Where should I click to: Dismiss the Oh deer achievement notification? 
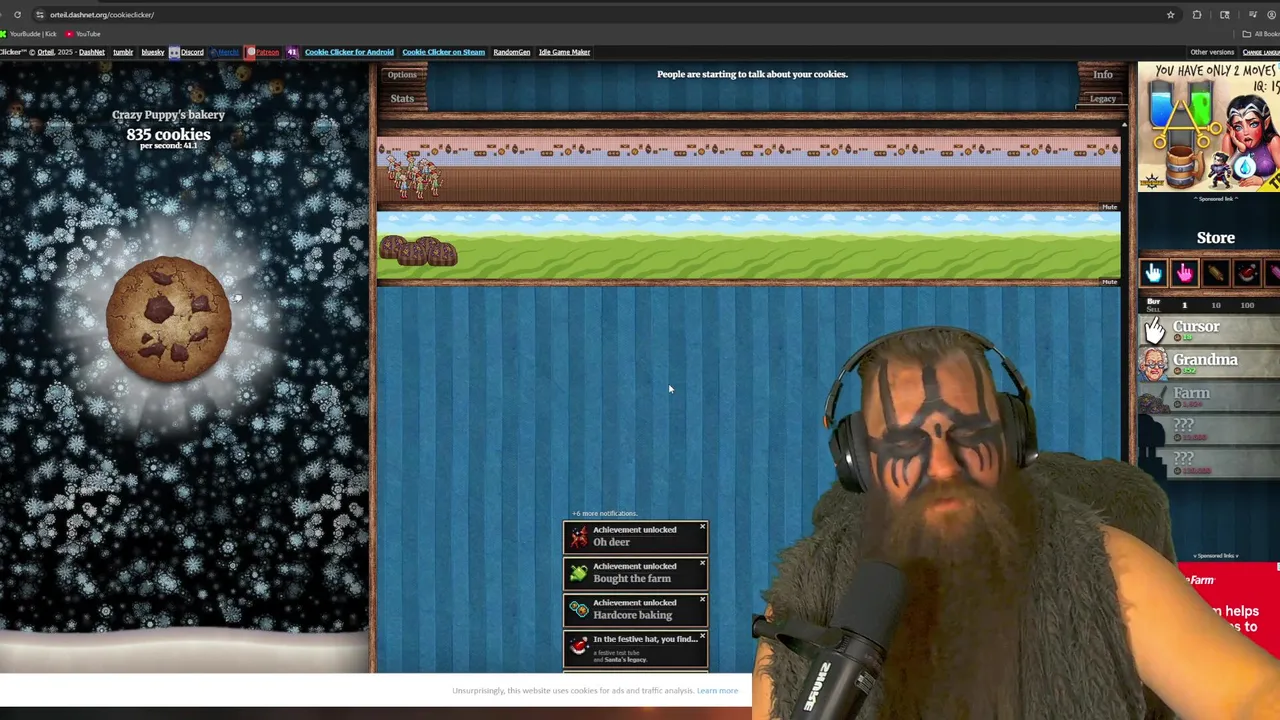point(702,527)
